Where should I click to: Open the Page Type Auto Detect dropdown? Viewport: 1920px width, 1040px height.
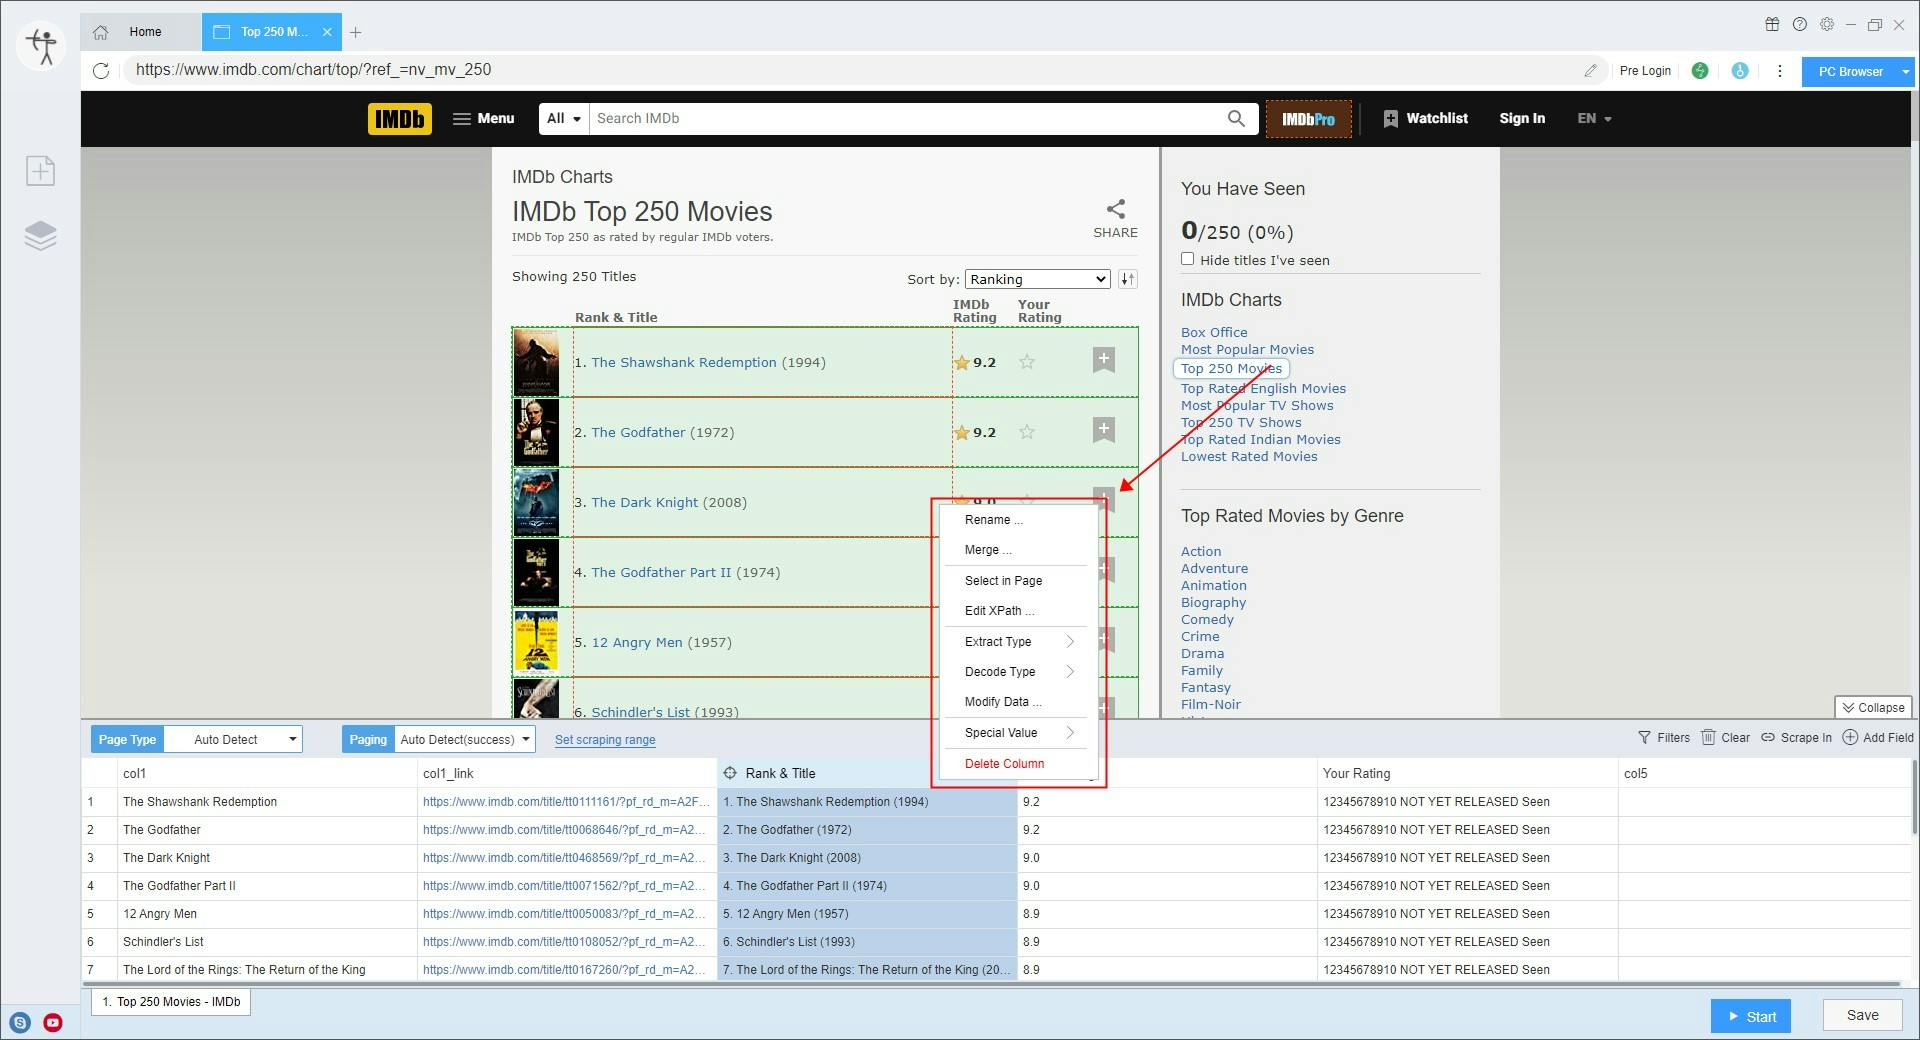[x=233, y=740]
